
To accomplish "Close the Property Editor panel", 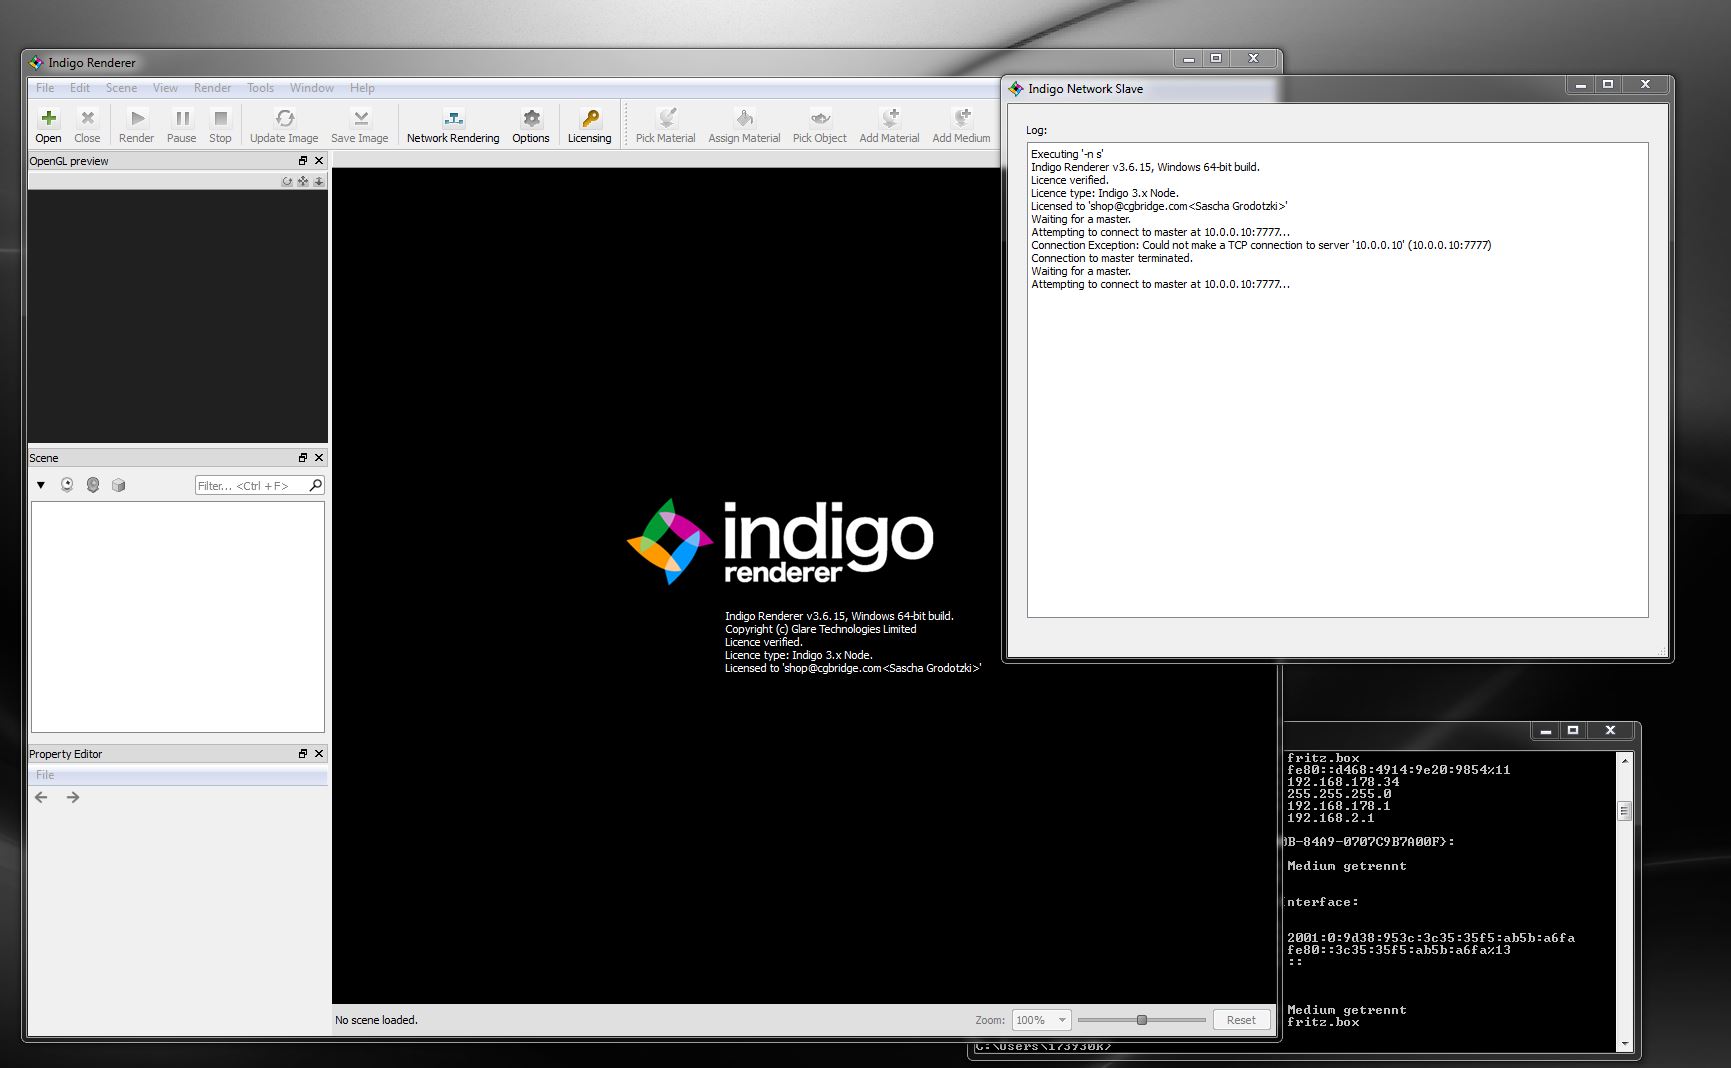I will [319, 754].
